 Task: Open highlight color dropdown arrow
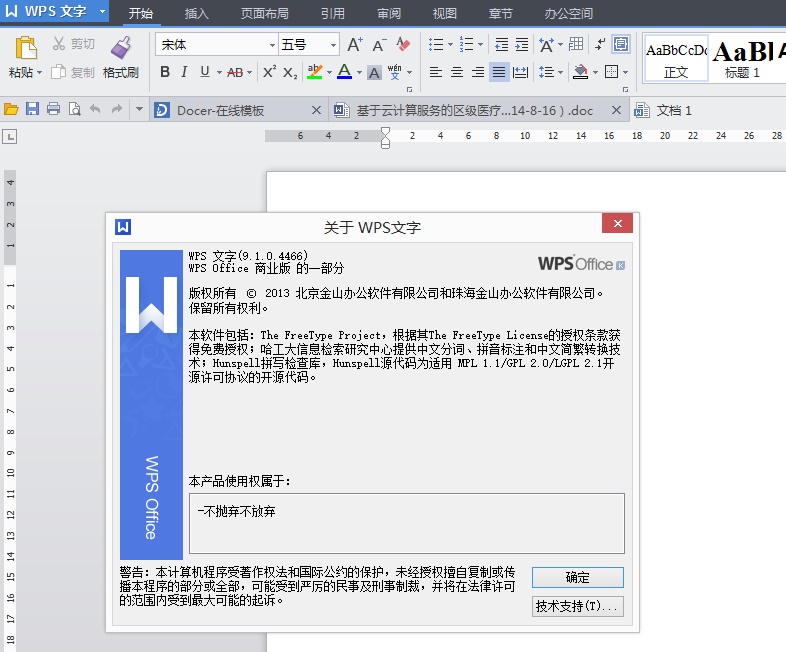(329, 73)
